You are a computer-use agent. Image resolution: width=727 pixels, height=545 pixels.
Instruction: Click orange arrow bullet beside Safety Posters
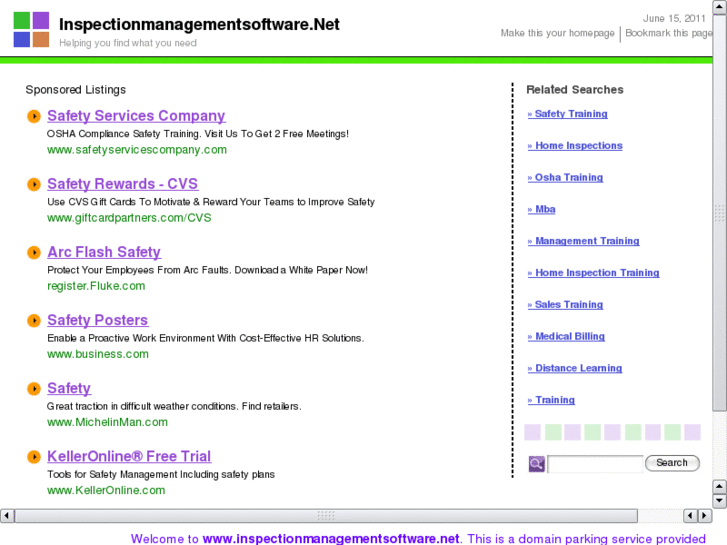34,321
